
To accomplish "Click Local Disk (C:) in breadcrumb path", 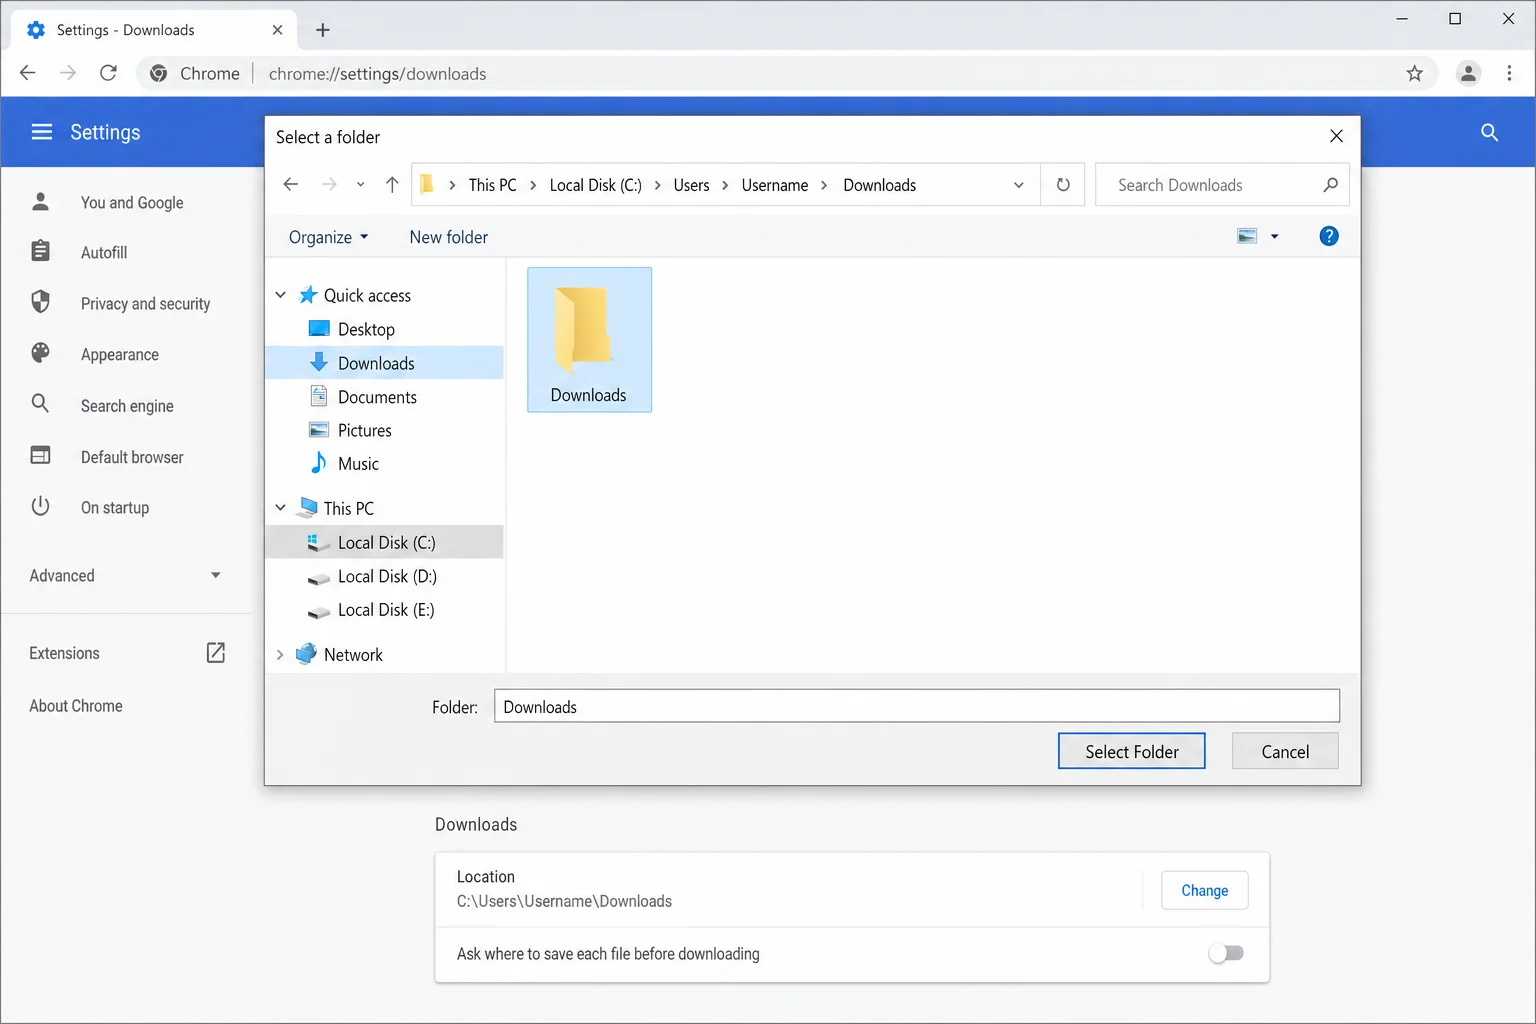I will [x=595, y=185].
